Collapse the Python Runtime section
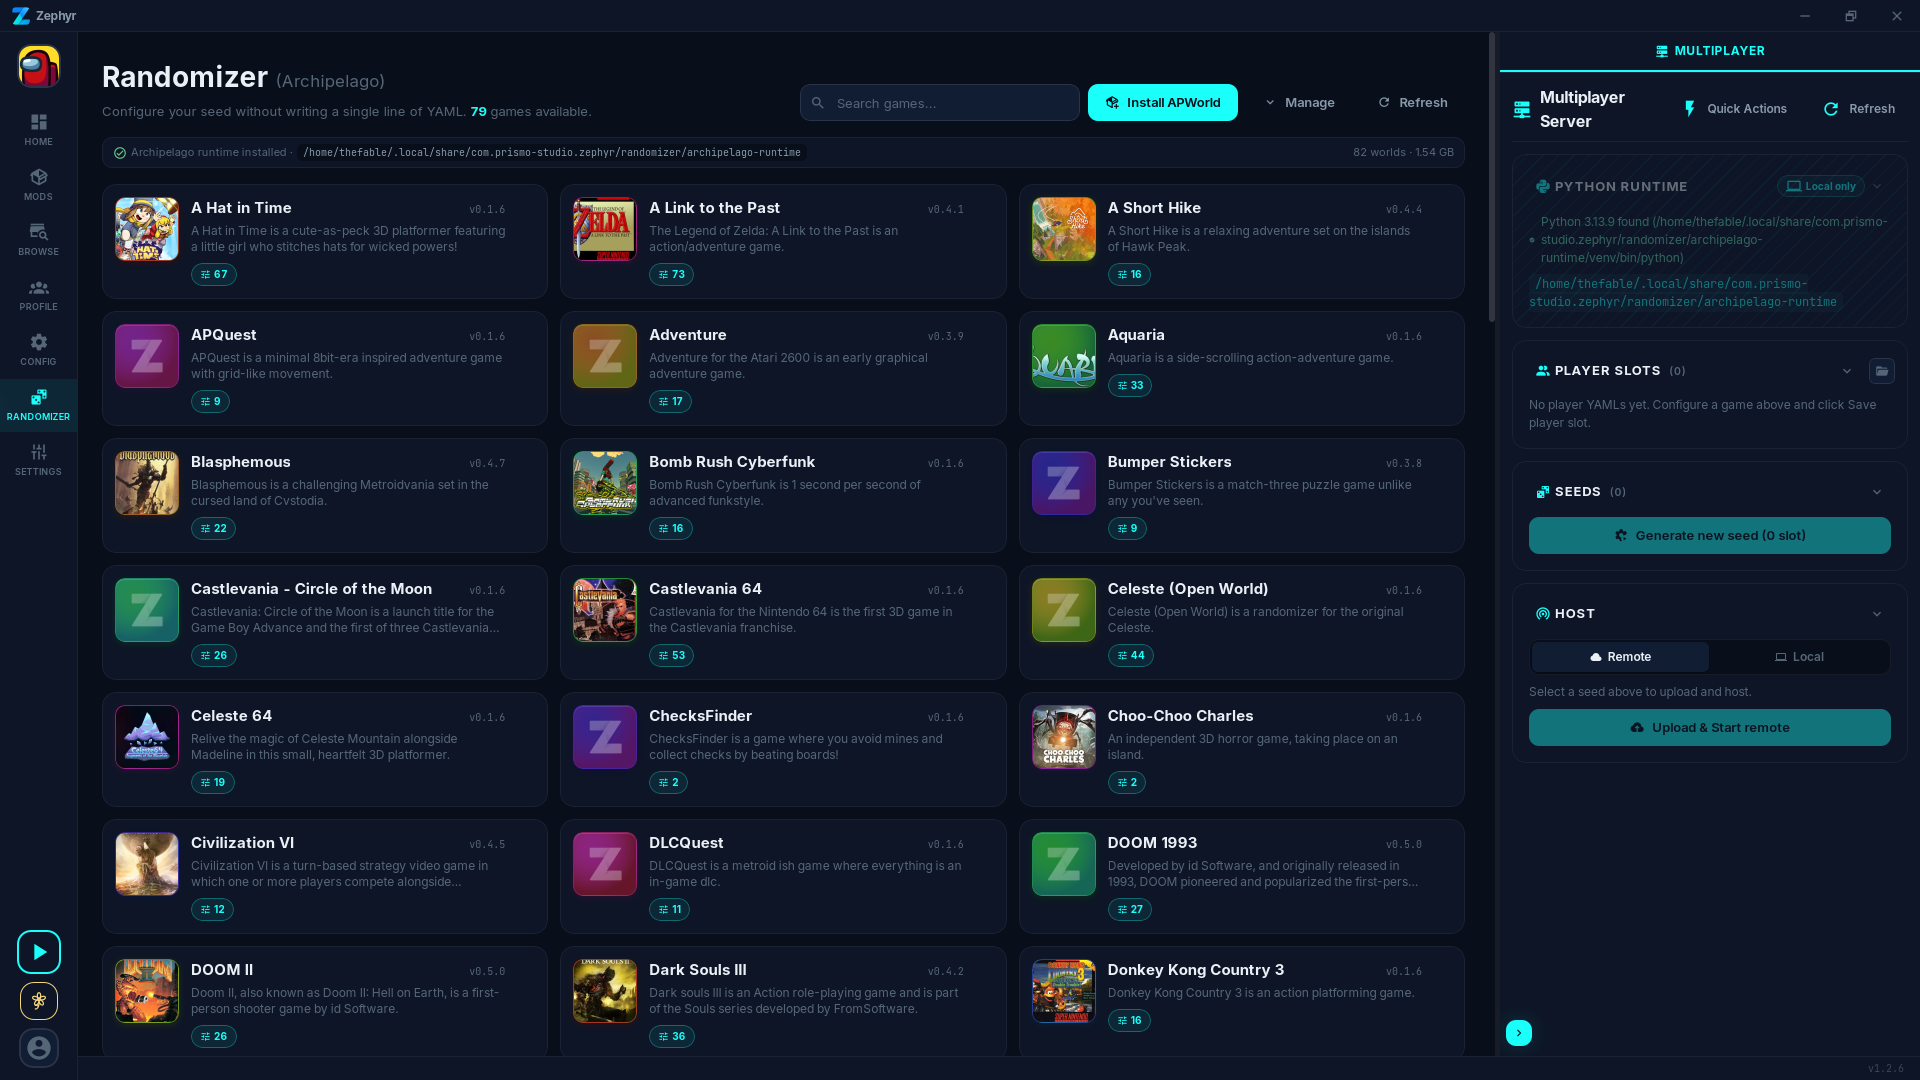The image size is (1920, 1080). click(1877, 186)
